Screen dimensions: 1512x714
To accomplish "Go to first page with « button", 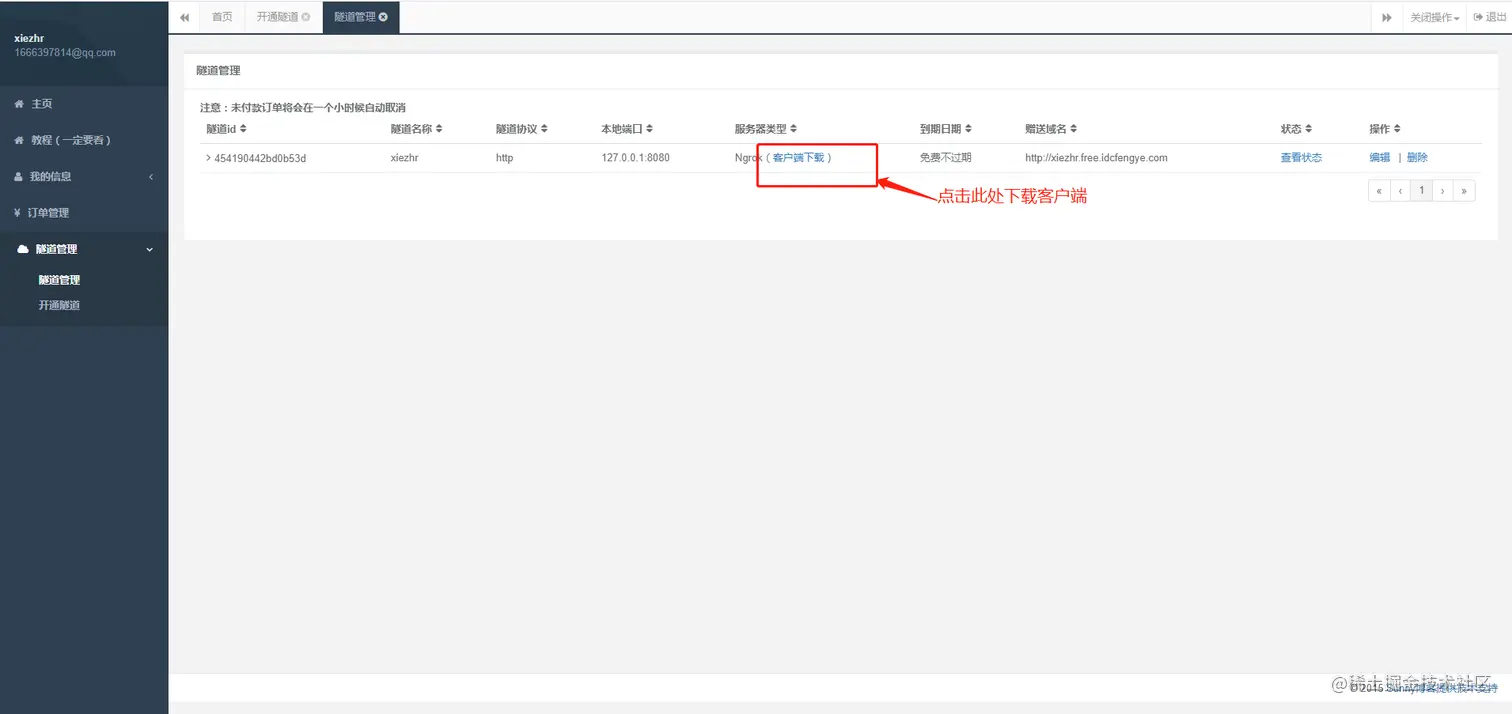I will pos(1380,190).
